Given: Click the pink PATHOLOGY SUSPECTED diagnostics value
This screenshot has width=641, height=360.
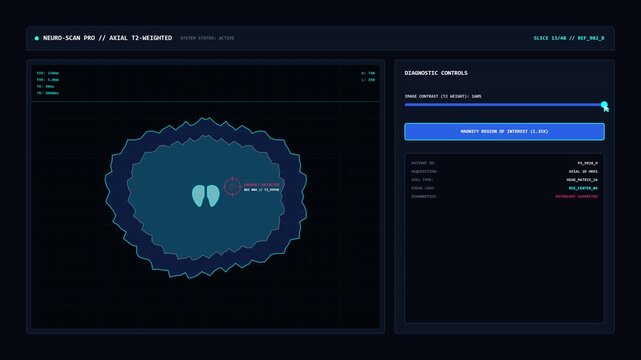Looking at the screenshot, I should [576, 197].
